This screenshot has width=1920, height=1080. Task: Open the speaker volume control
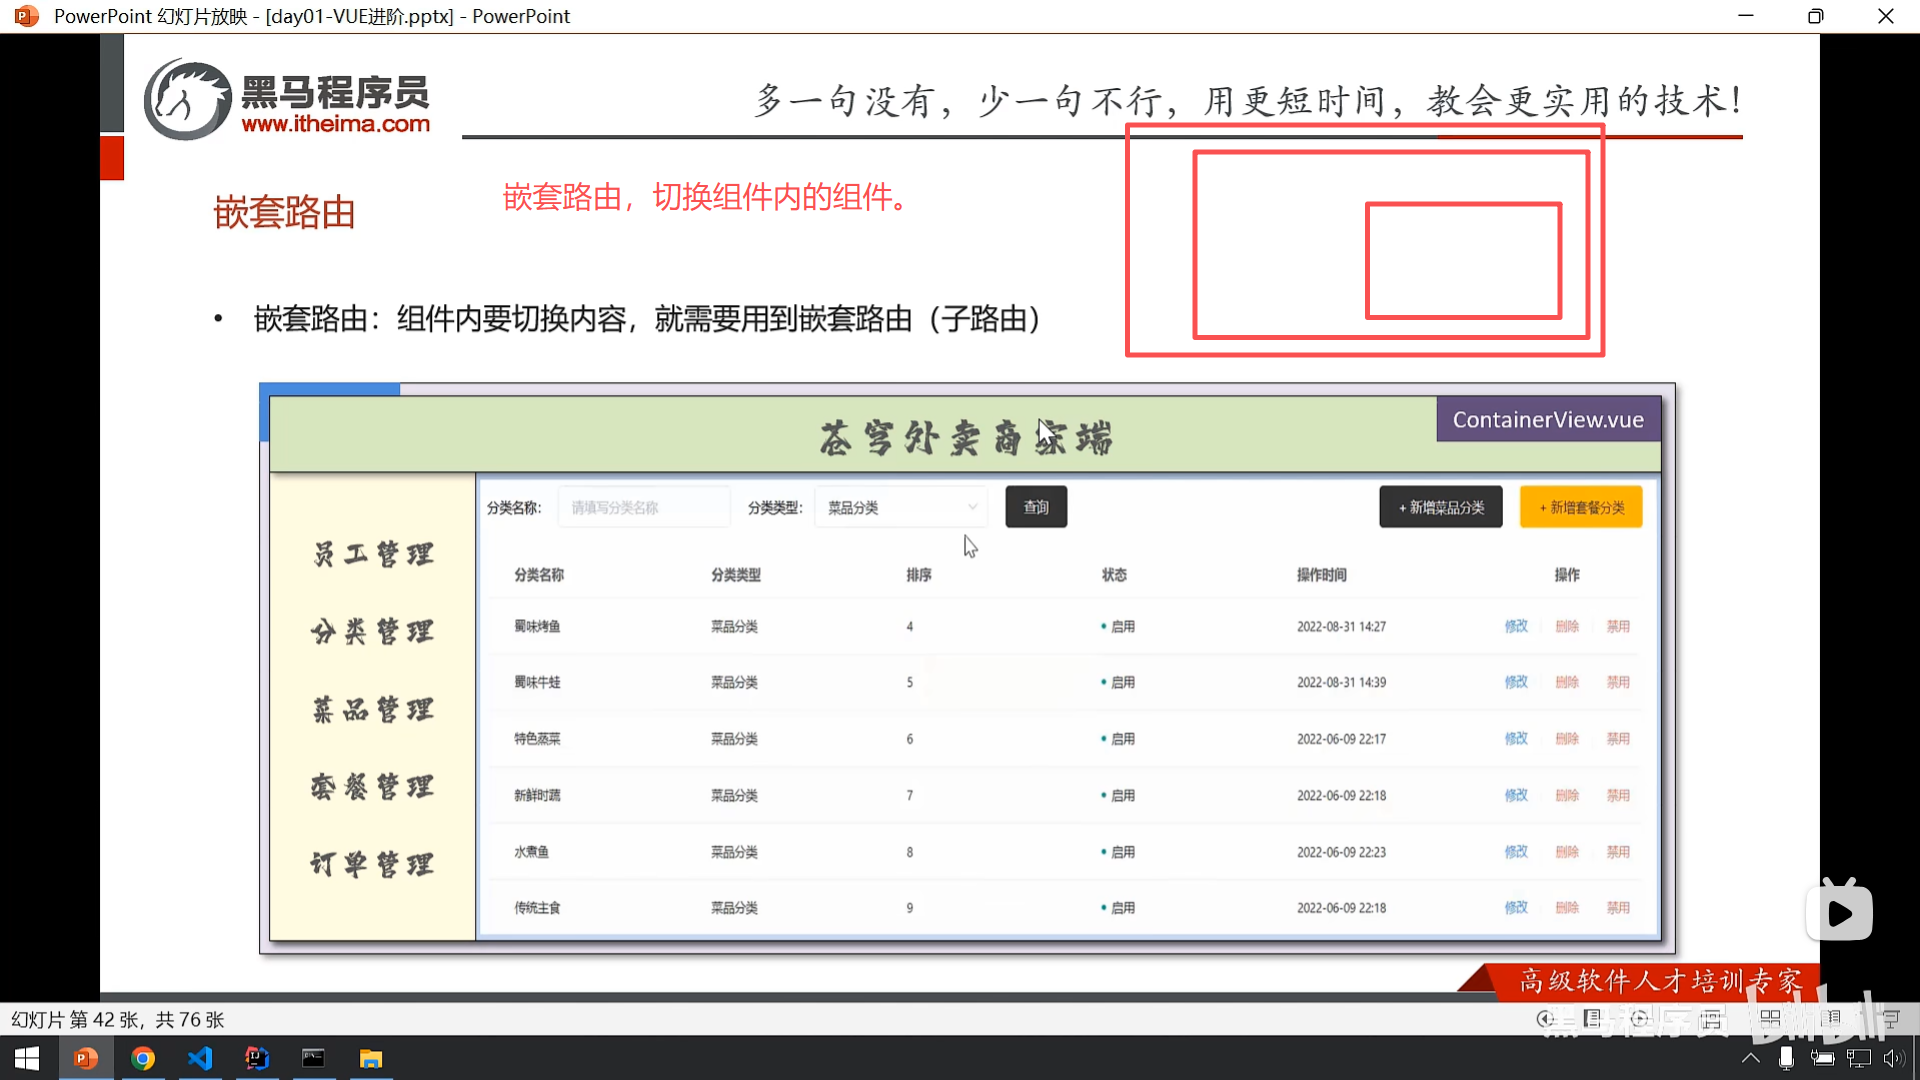(1893, 1058)
